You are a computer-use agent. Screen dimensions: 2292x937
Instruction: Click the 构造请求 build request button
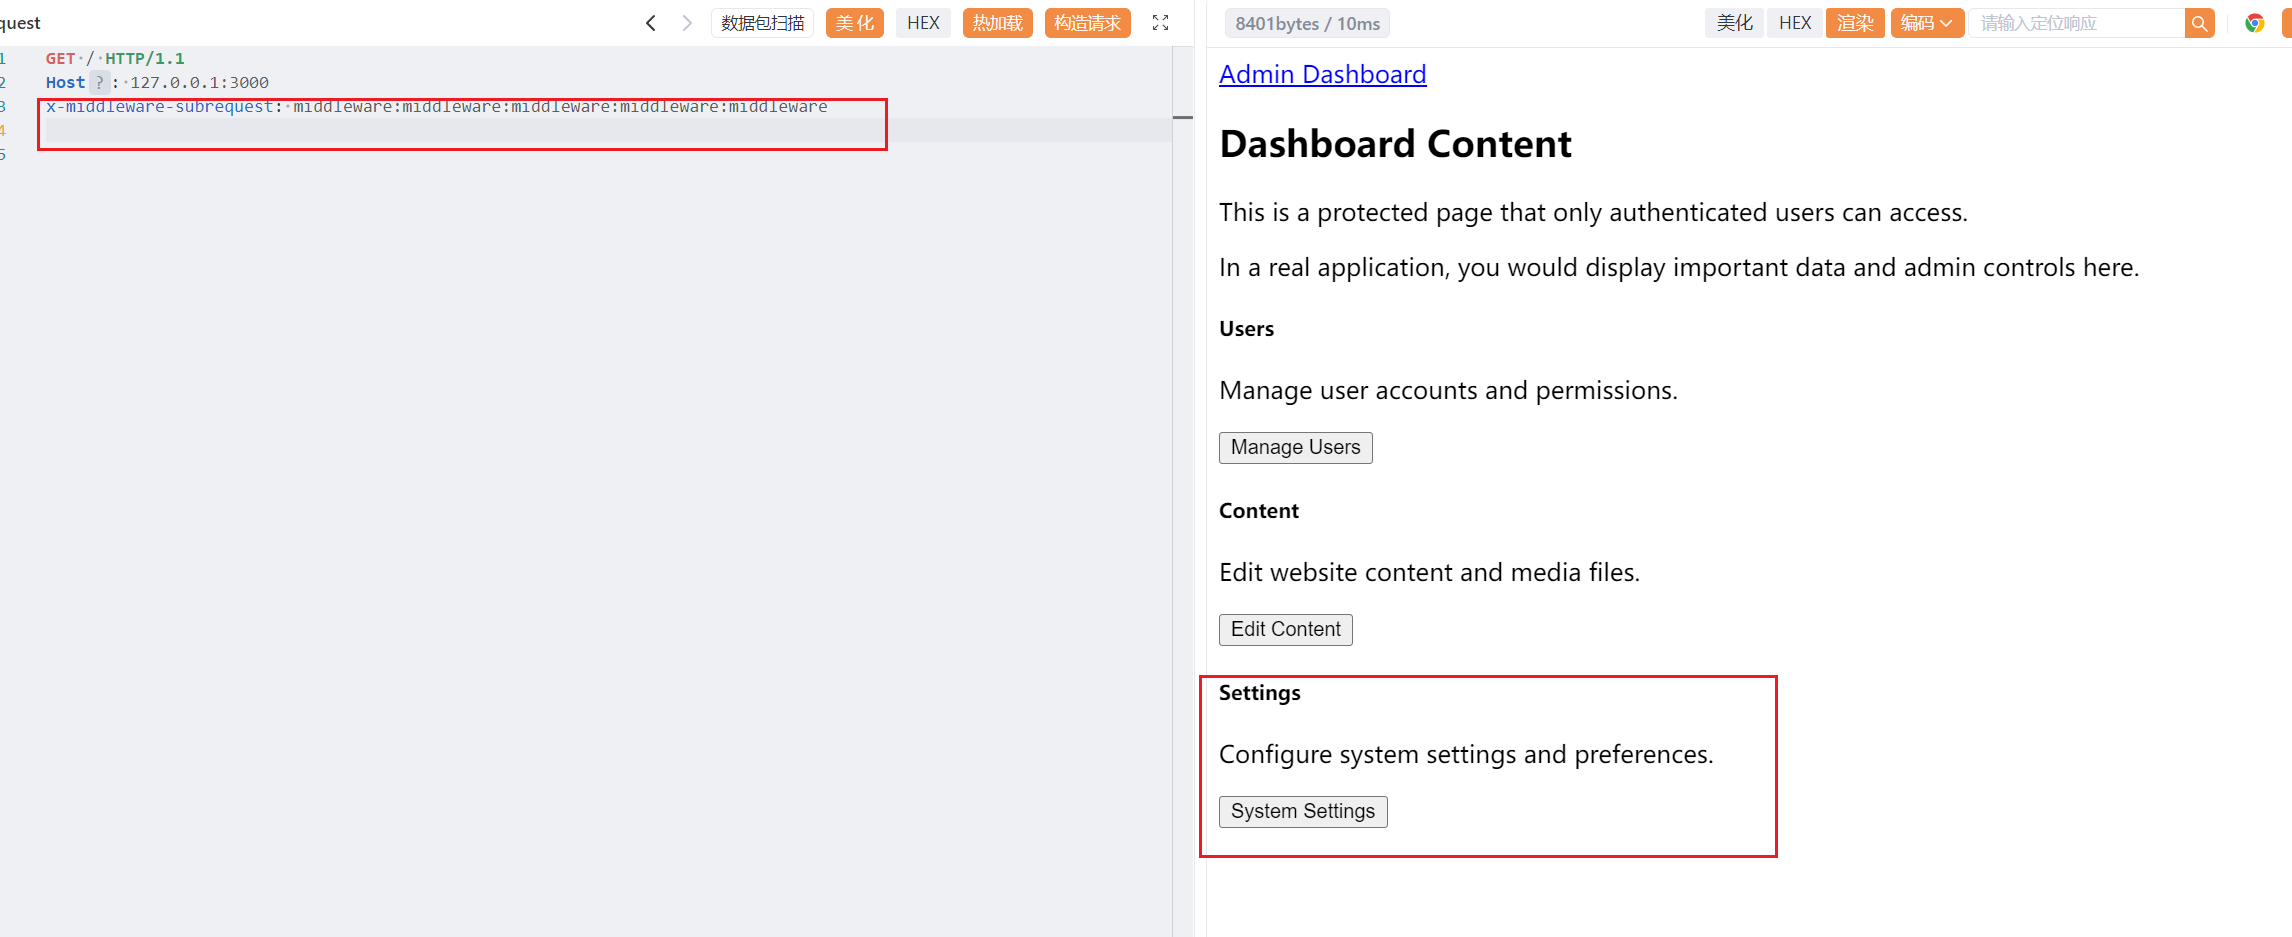click(x=1087, y=23)
